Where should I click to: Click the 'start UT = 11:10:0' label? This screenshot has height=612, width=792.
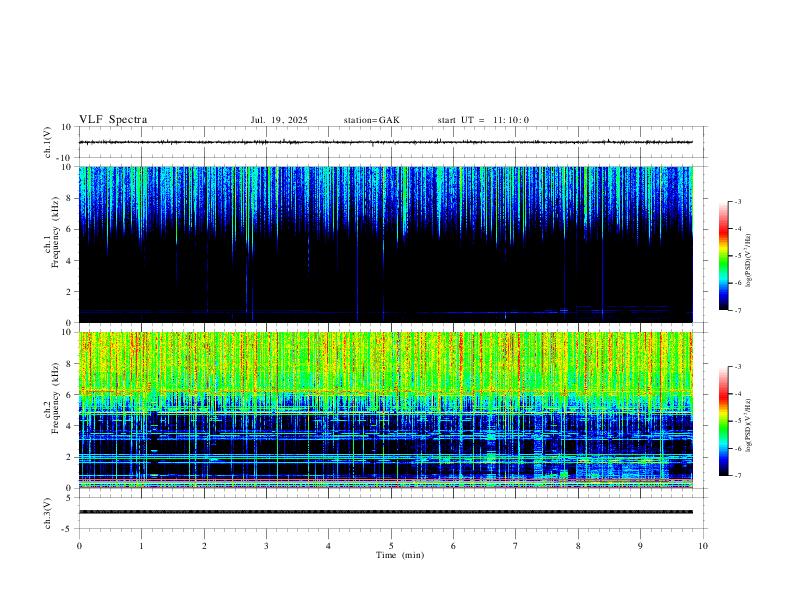point(483,120)
